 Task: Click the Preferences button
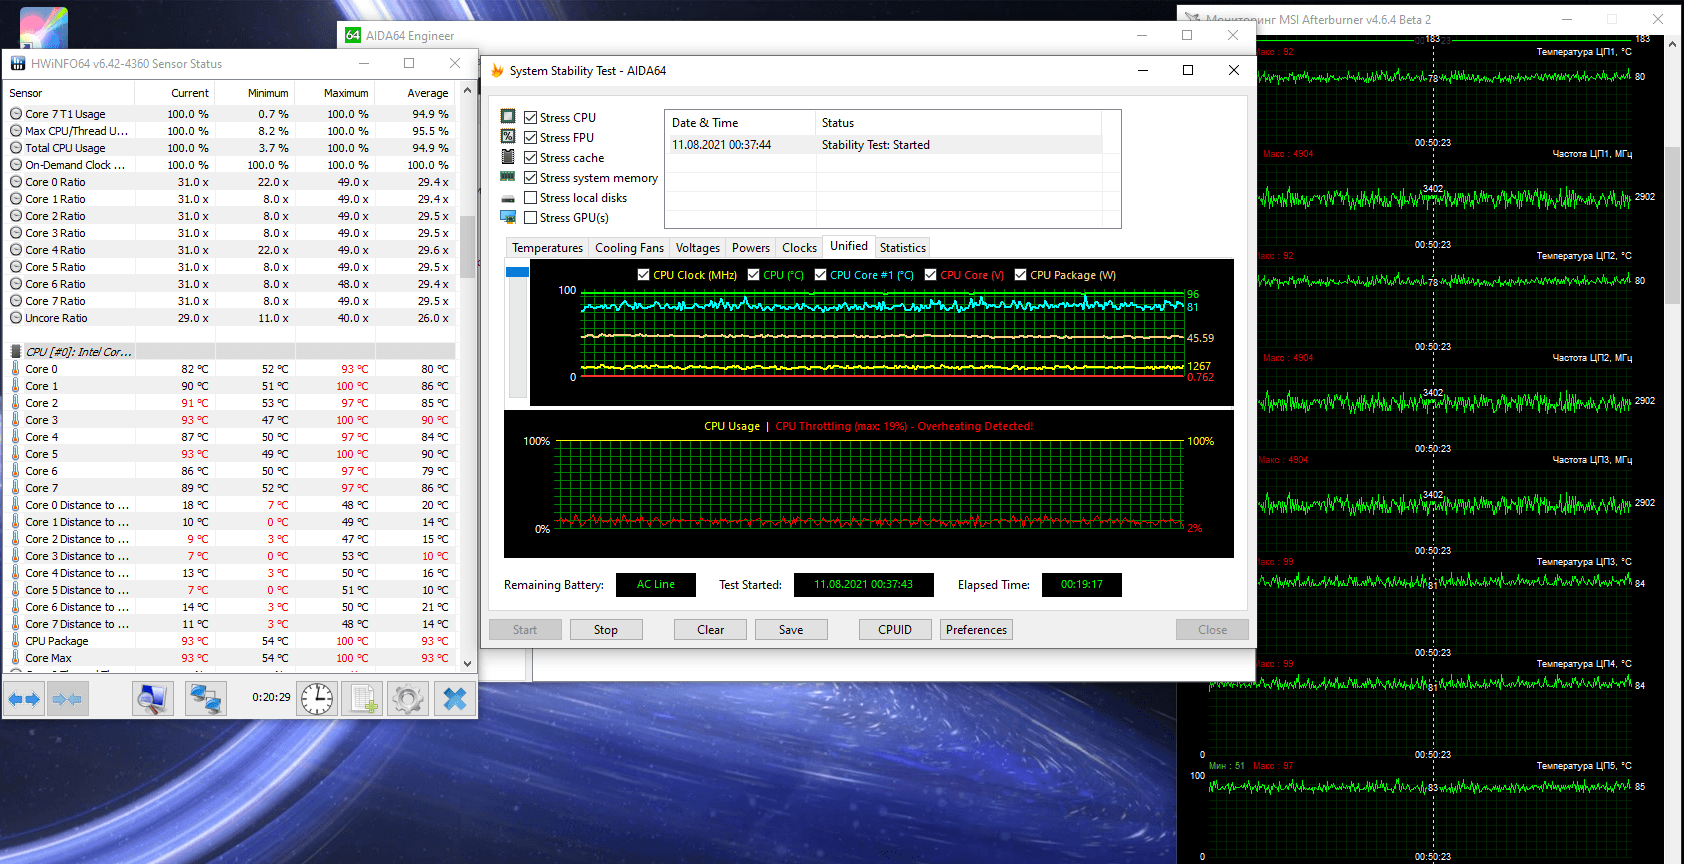(x=976, y=630)
